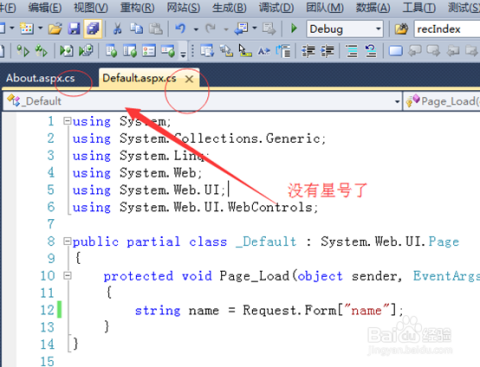Go to previous bookmark in folder
This screenshot has height=367, width=480.
(453, 51)
